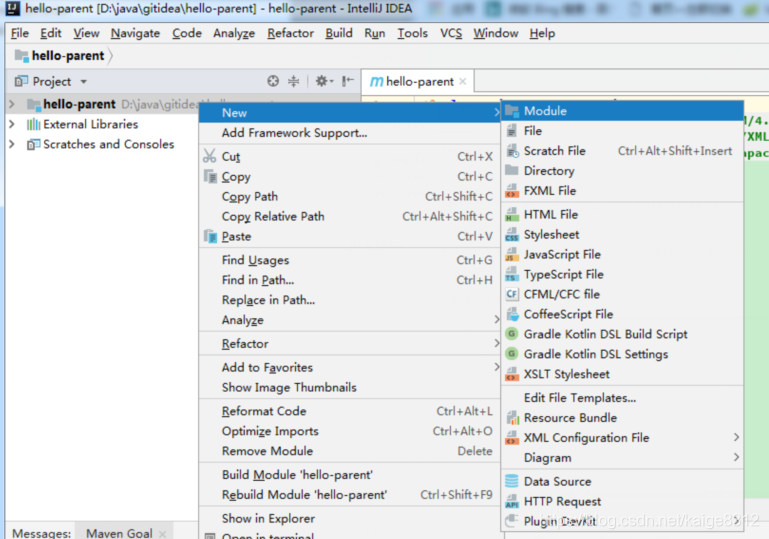
Task: Click the Copy icon in context menu
Action: coord(210,177)
